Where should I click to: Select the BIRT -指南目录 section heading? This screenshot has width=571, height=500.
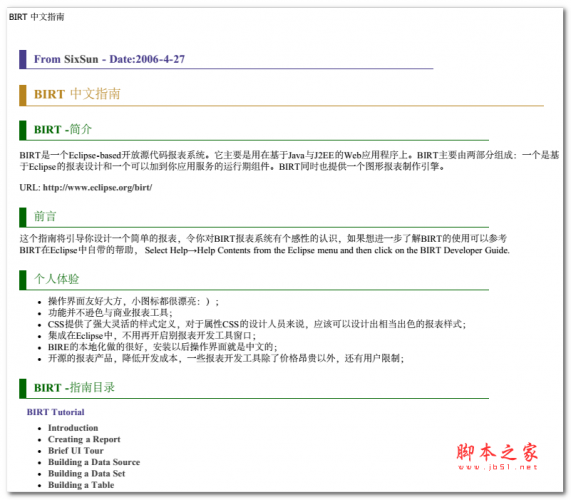(74, 387)
